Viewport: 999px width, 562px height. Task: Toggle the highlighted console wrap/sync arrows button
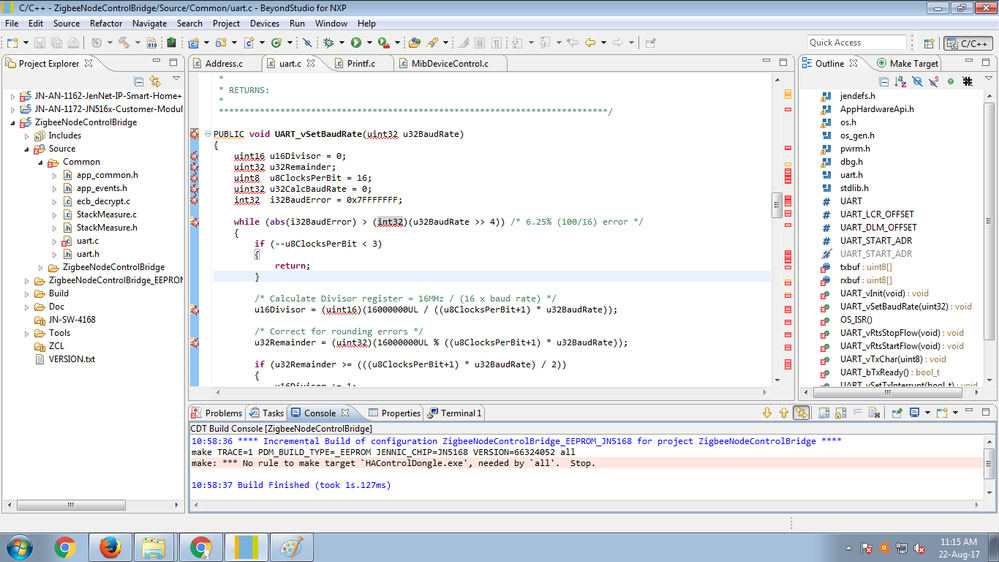(x=801, y=413)
